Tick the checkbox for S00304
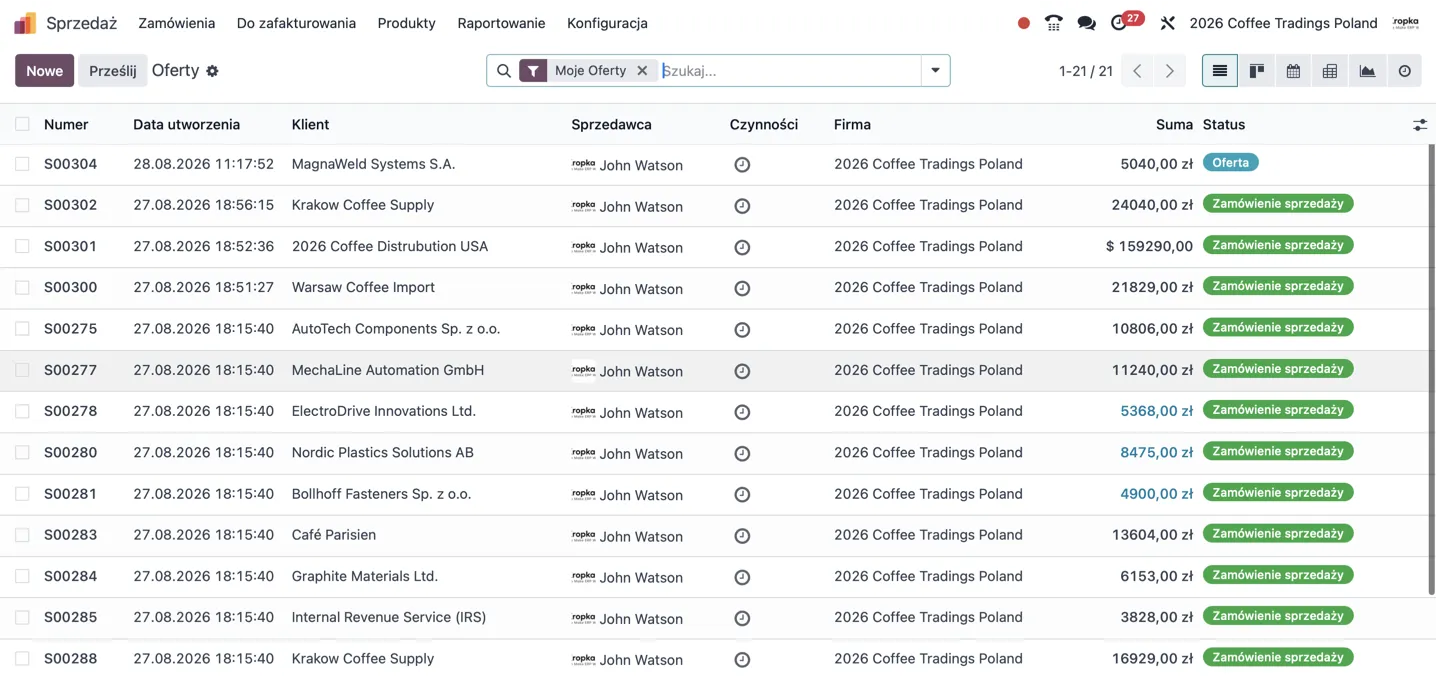Screen dimensions: 1437x679 (x=22, y=164)
